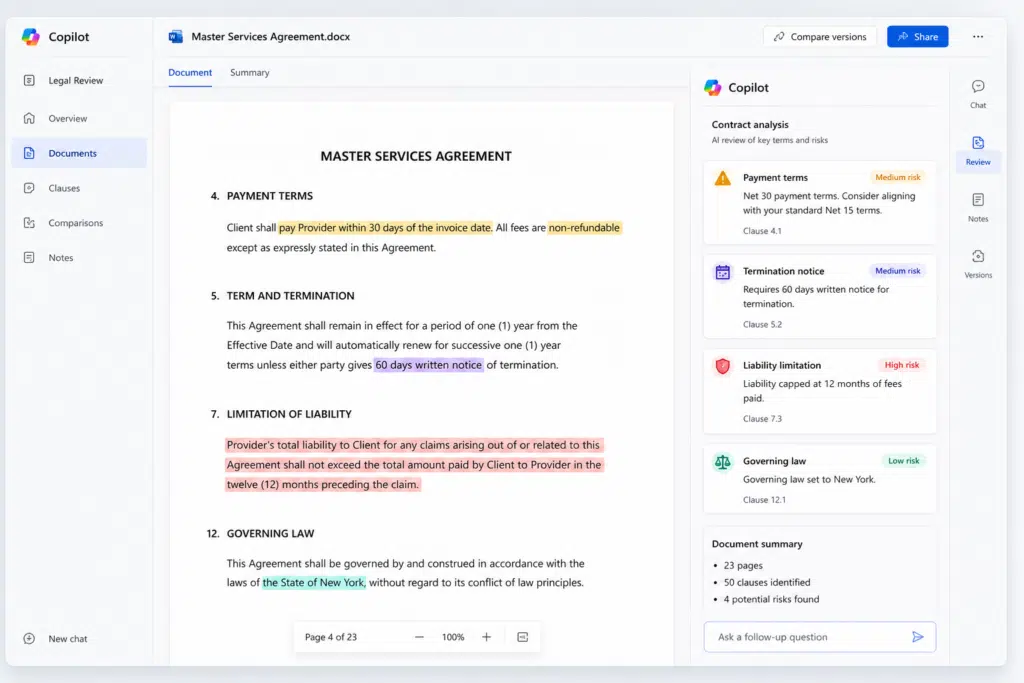The image size is (1024, 683).
Task: Click the Payment terms warning triangle icon
Action: tap(722, 178)
